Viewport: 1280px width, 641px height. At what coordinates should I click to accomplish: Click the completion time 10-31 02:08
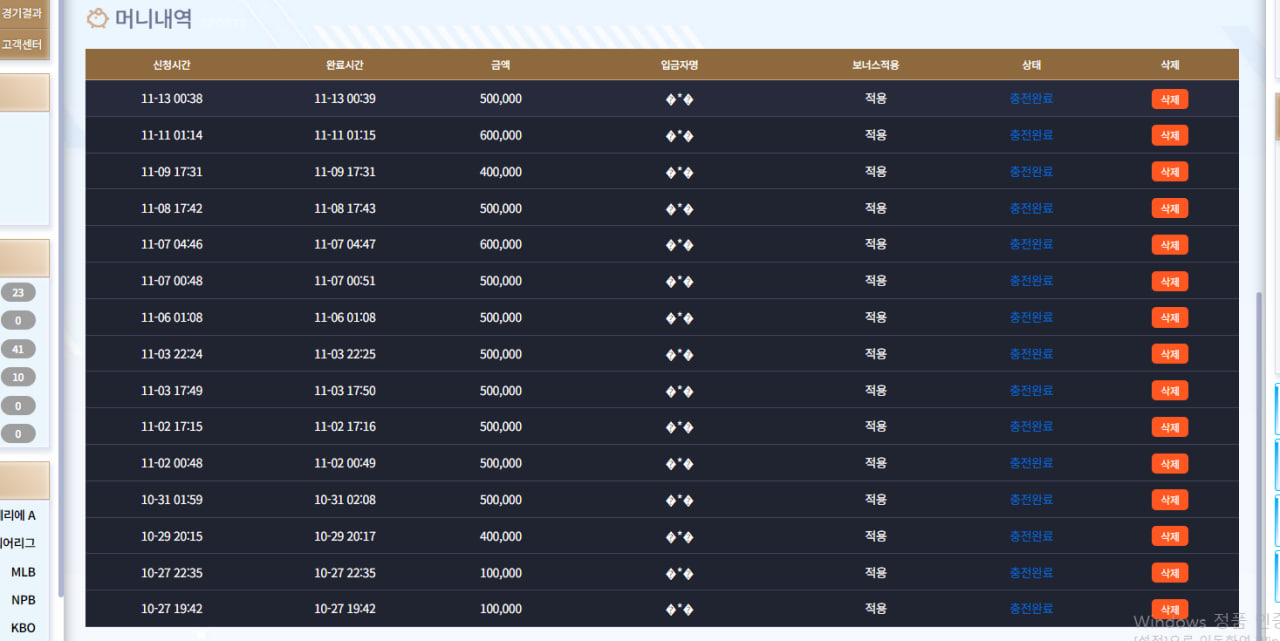[x=345, y=499]
